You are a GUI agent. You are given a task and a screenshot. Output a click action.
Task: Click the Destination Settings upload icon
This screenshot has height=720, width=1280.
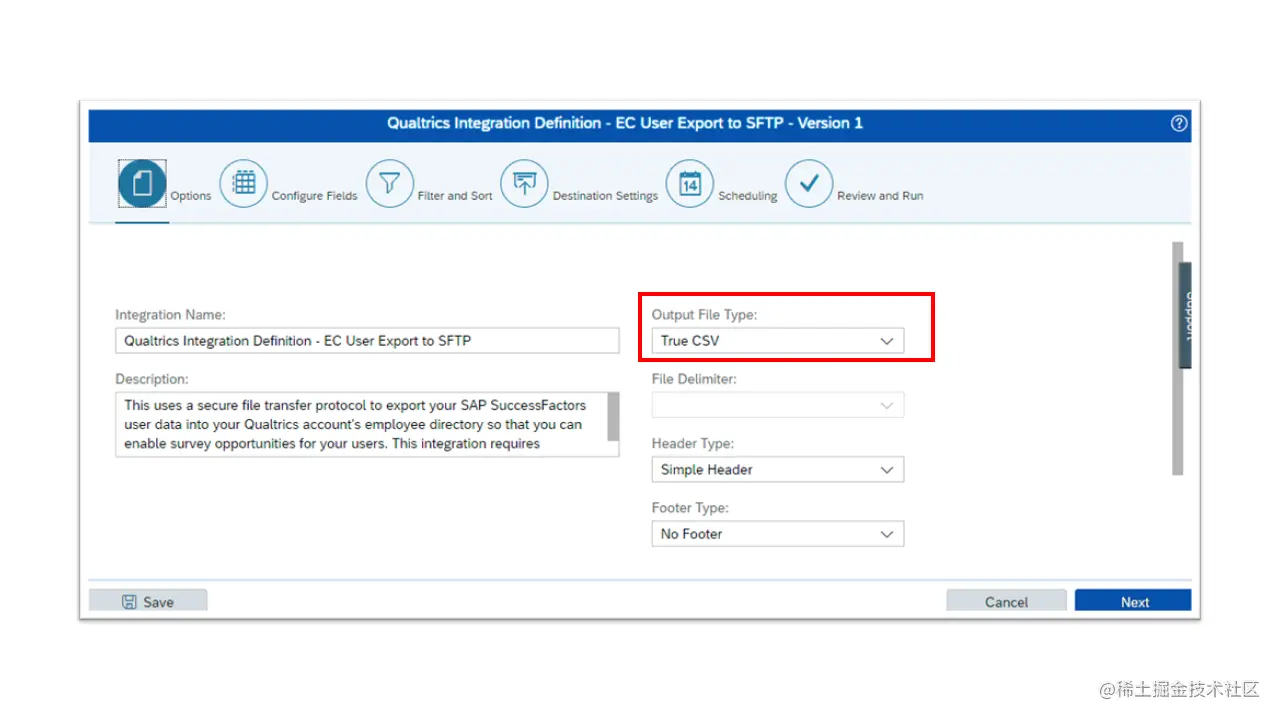[524, 184]
